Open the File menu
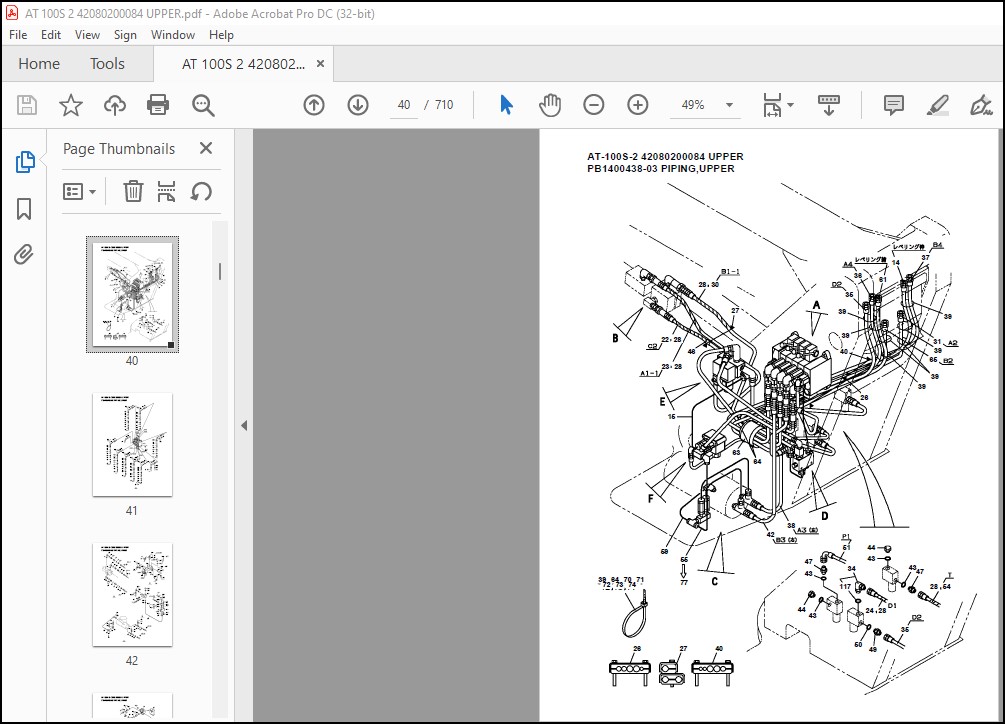The height and width of the screenshot is (724, 1005). (x=18, y=35)
